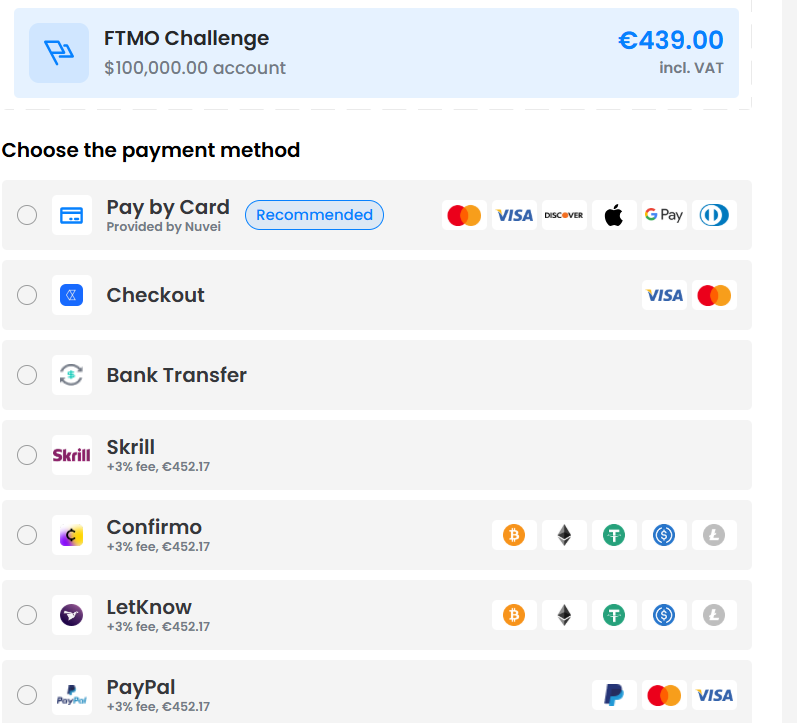This screenshot has height=723, width=797.
Task: Choose the Bank Transfer radio option
Action: [27, 375]
